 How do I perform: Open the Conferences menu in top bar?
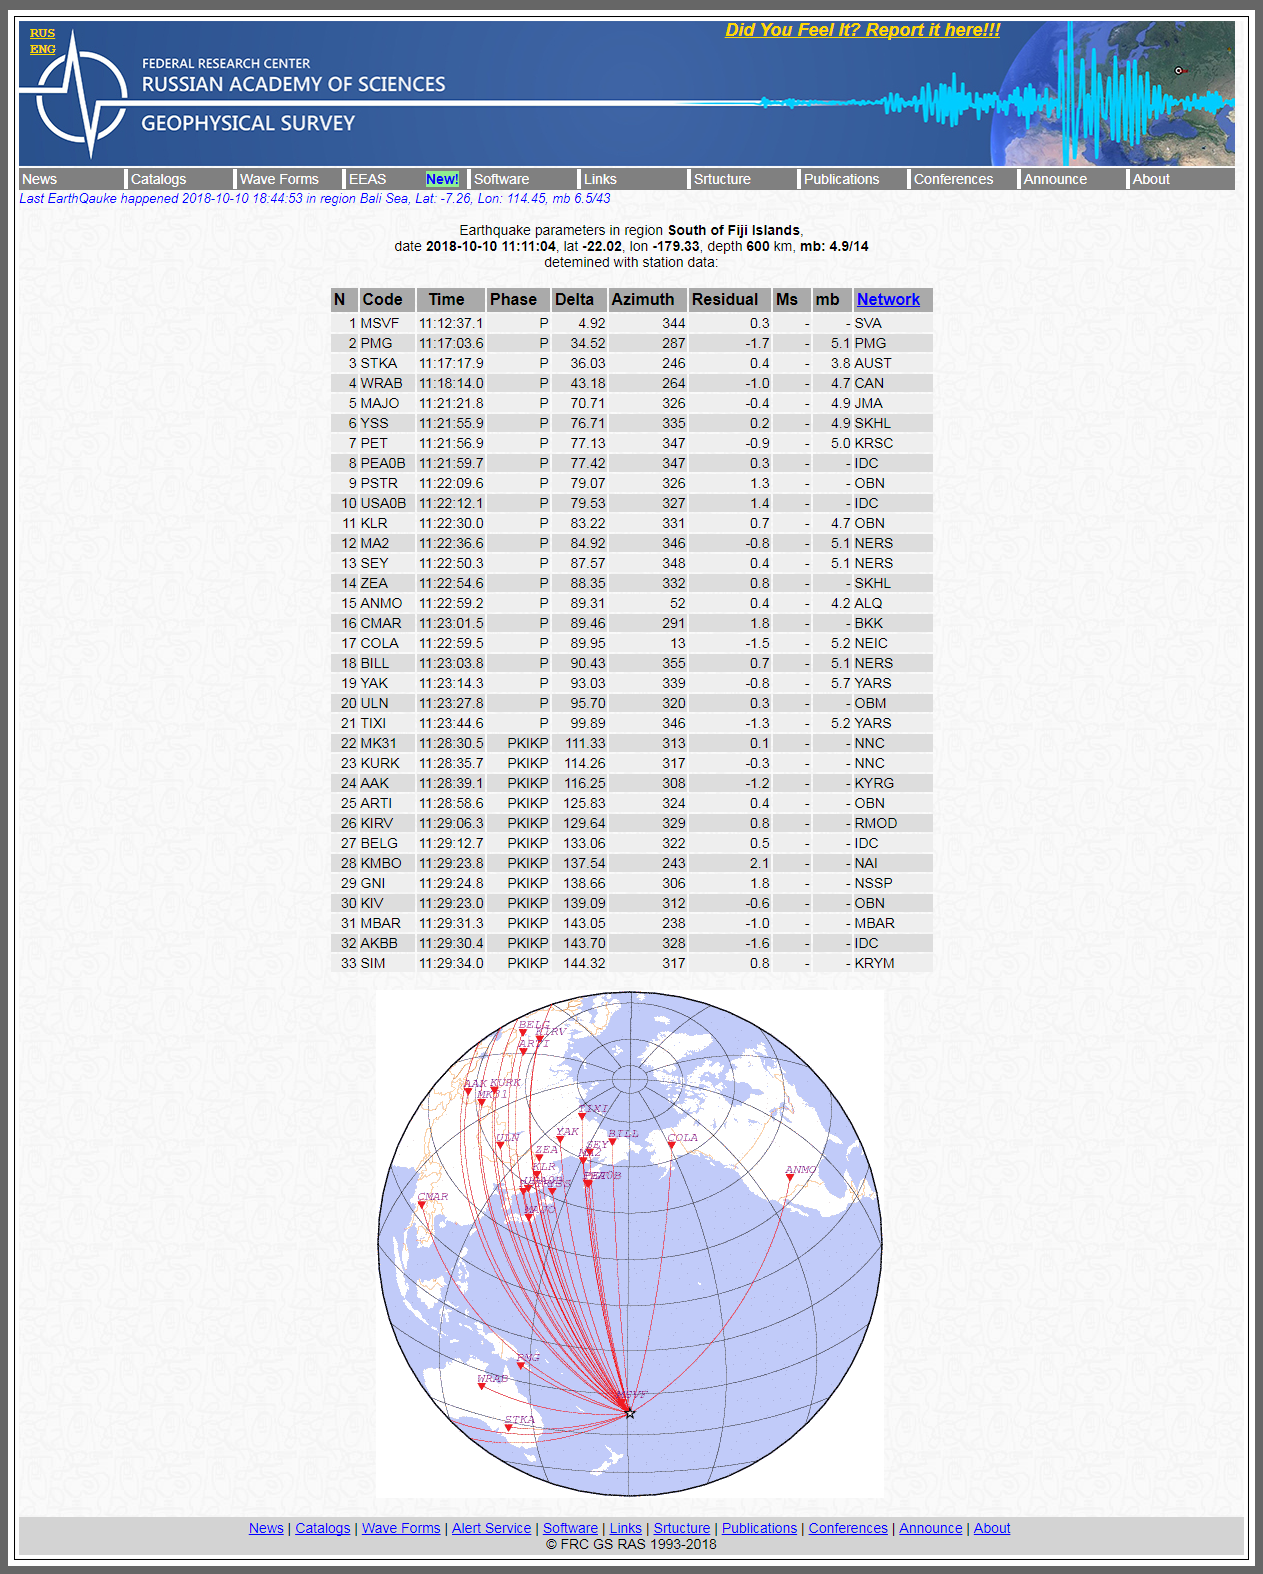click(953, 179)
